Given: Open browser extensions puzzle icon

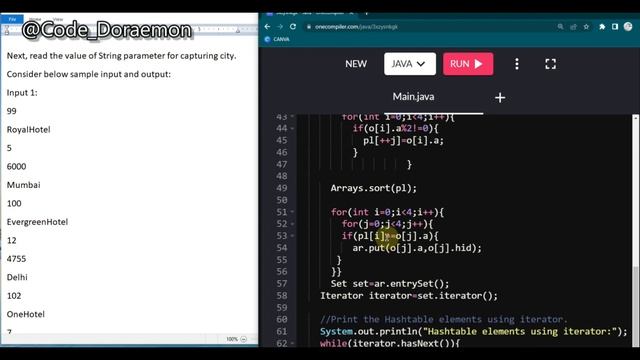Looking at the screenshot, I should coord(602,27).
